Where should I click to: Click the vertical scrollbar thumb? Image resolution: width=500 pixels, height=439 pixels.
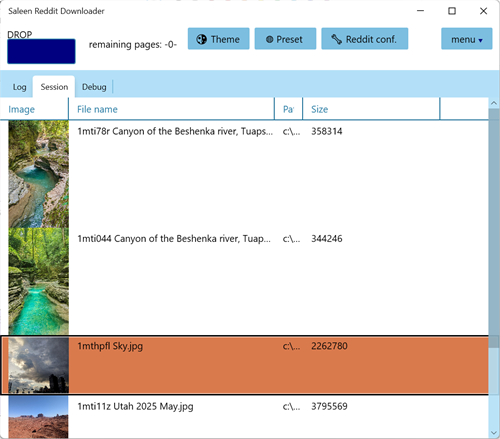pyautogui.click(x=494, y=228)
